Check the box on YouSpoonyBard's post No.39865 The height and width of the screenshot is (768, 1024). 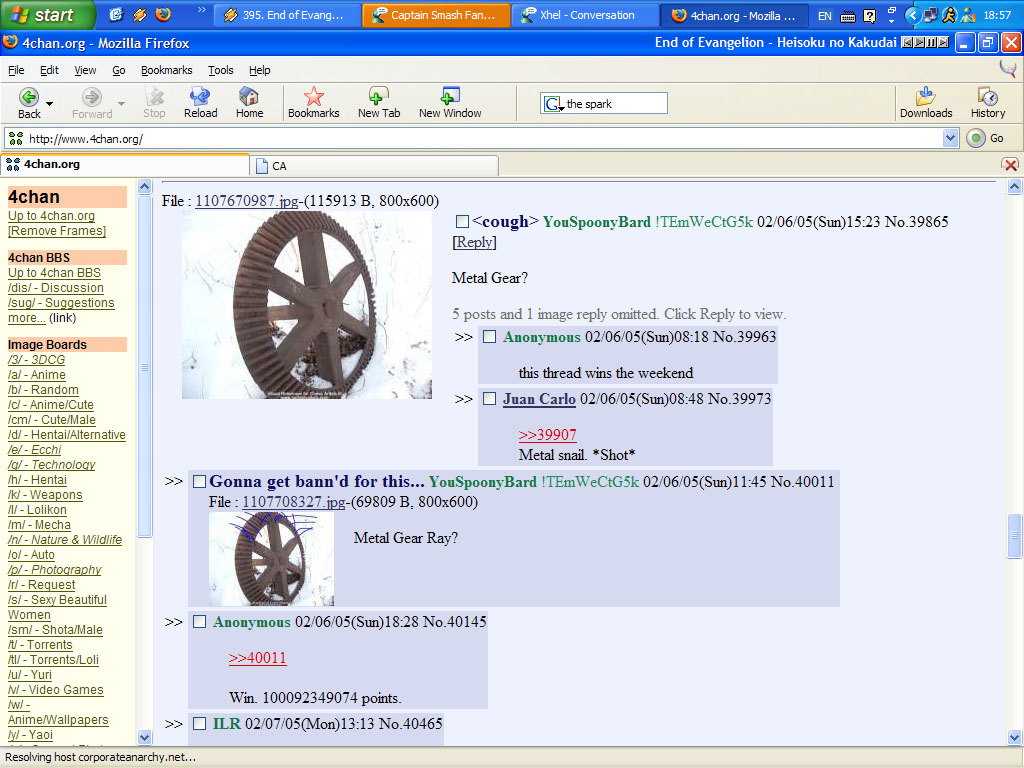pos(461,221)
